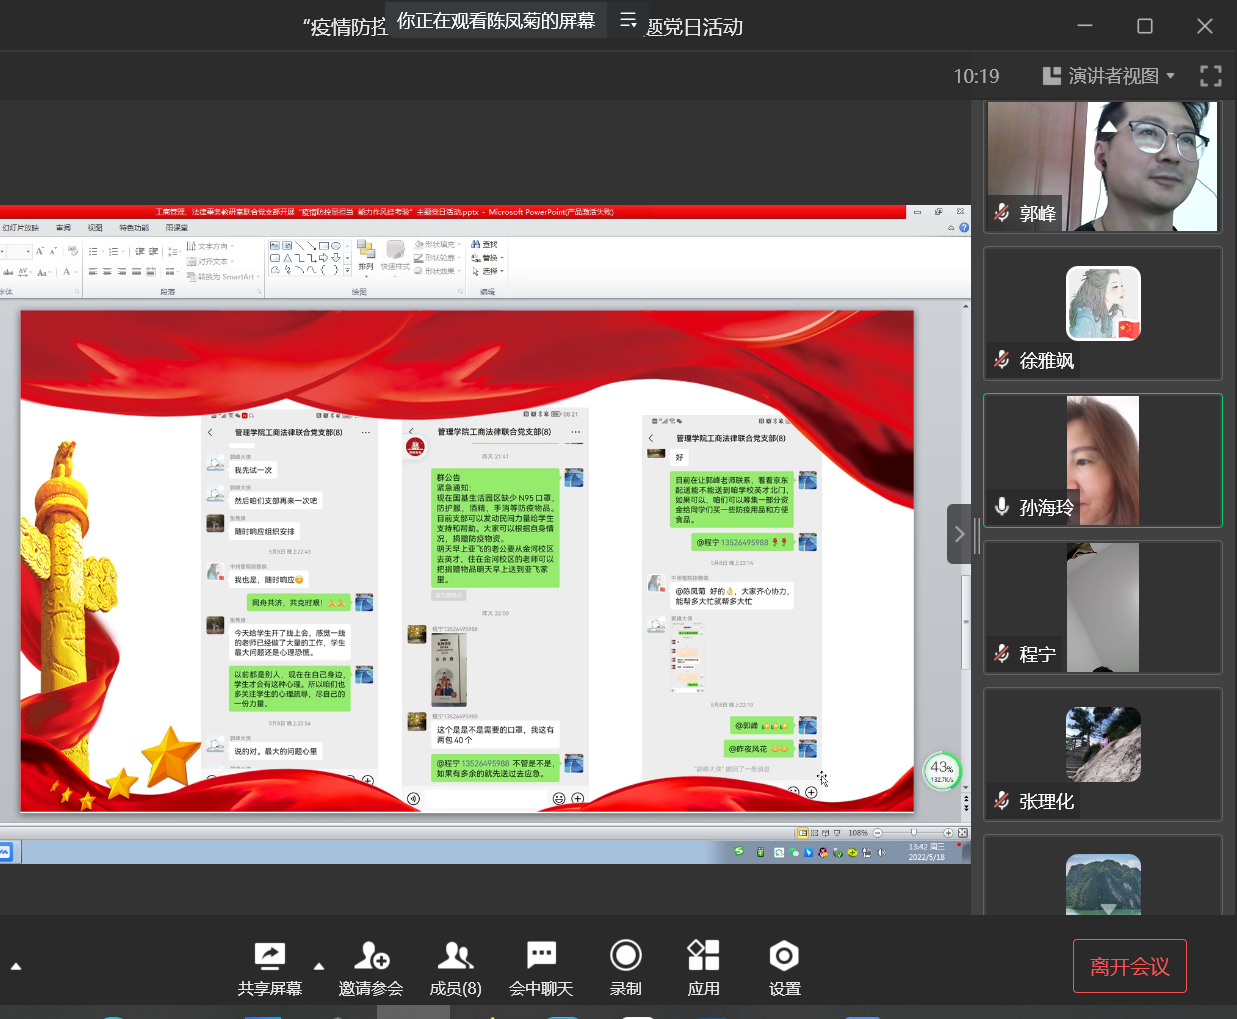This screenshot has width=1237, height=1019.
Task: Expand audio options arrow at bottom-left
Action: point(16,966)
